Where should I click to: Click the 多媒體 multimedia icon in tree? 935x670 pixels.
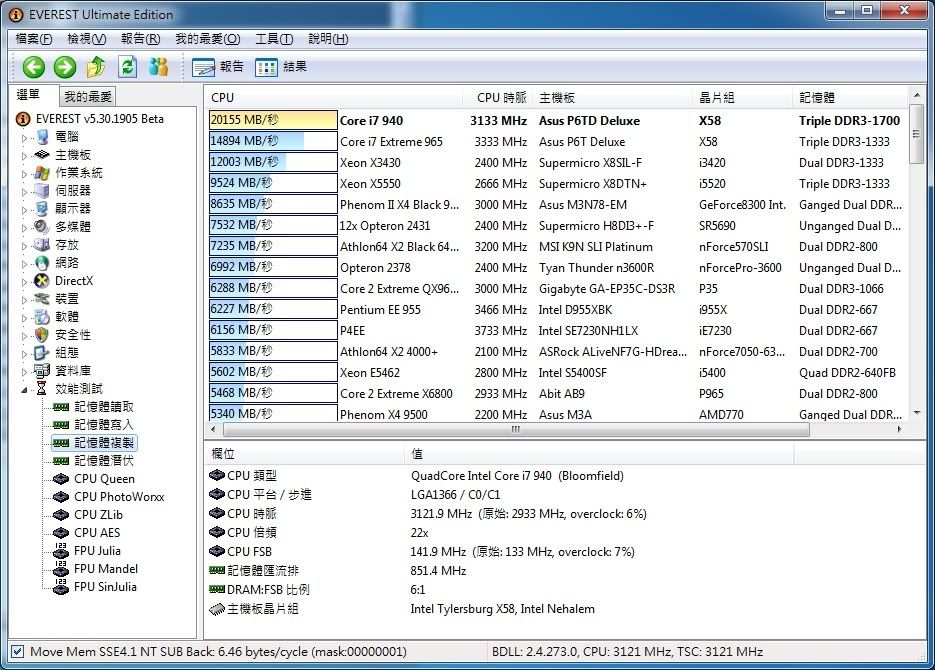(x=42, y=227)
